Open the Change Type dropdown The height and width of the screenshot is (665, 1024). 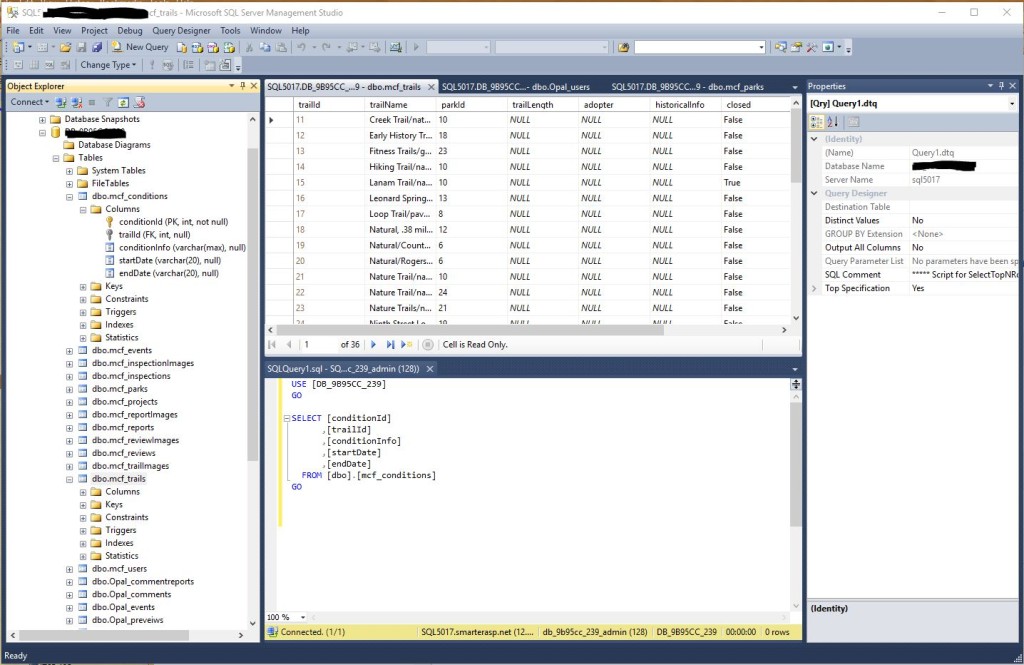pos(108,65)
